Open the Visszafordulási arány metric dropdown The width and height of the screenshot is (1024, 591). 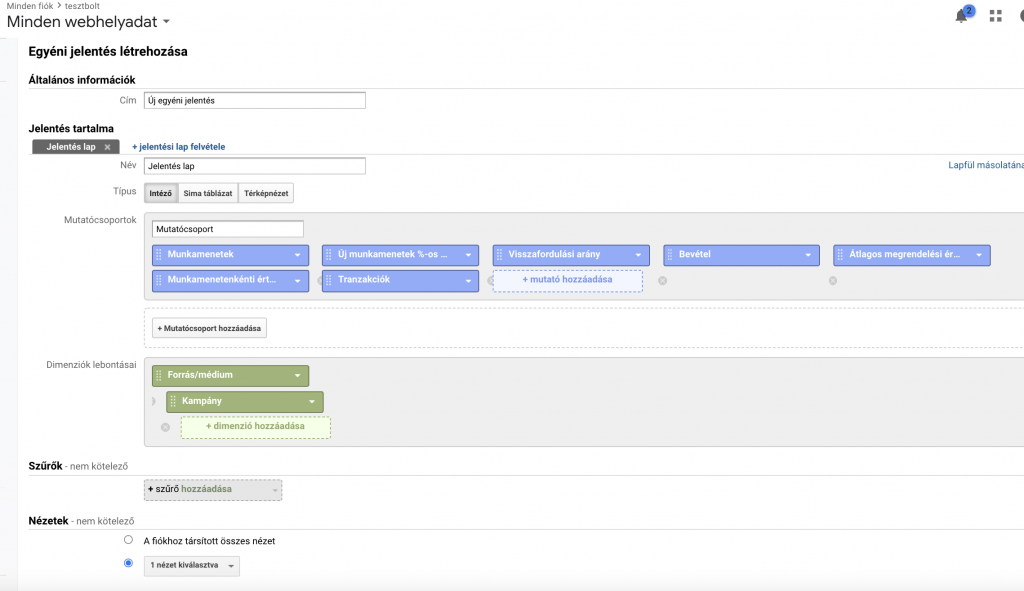point(638,255)
